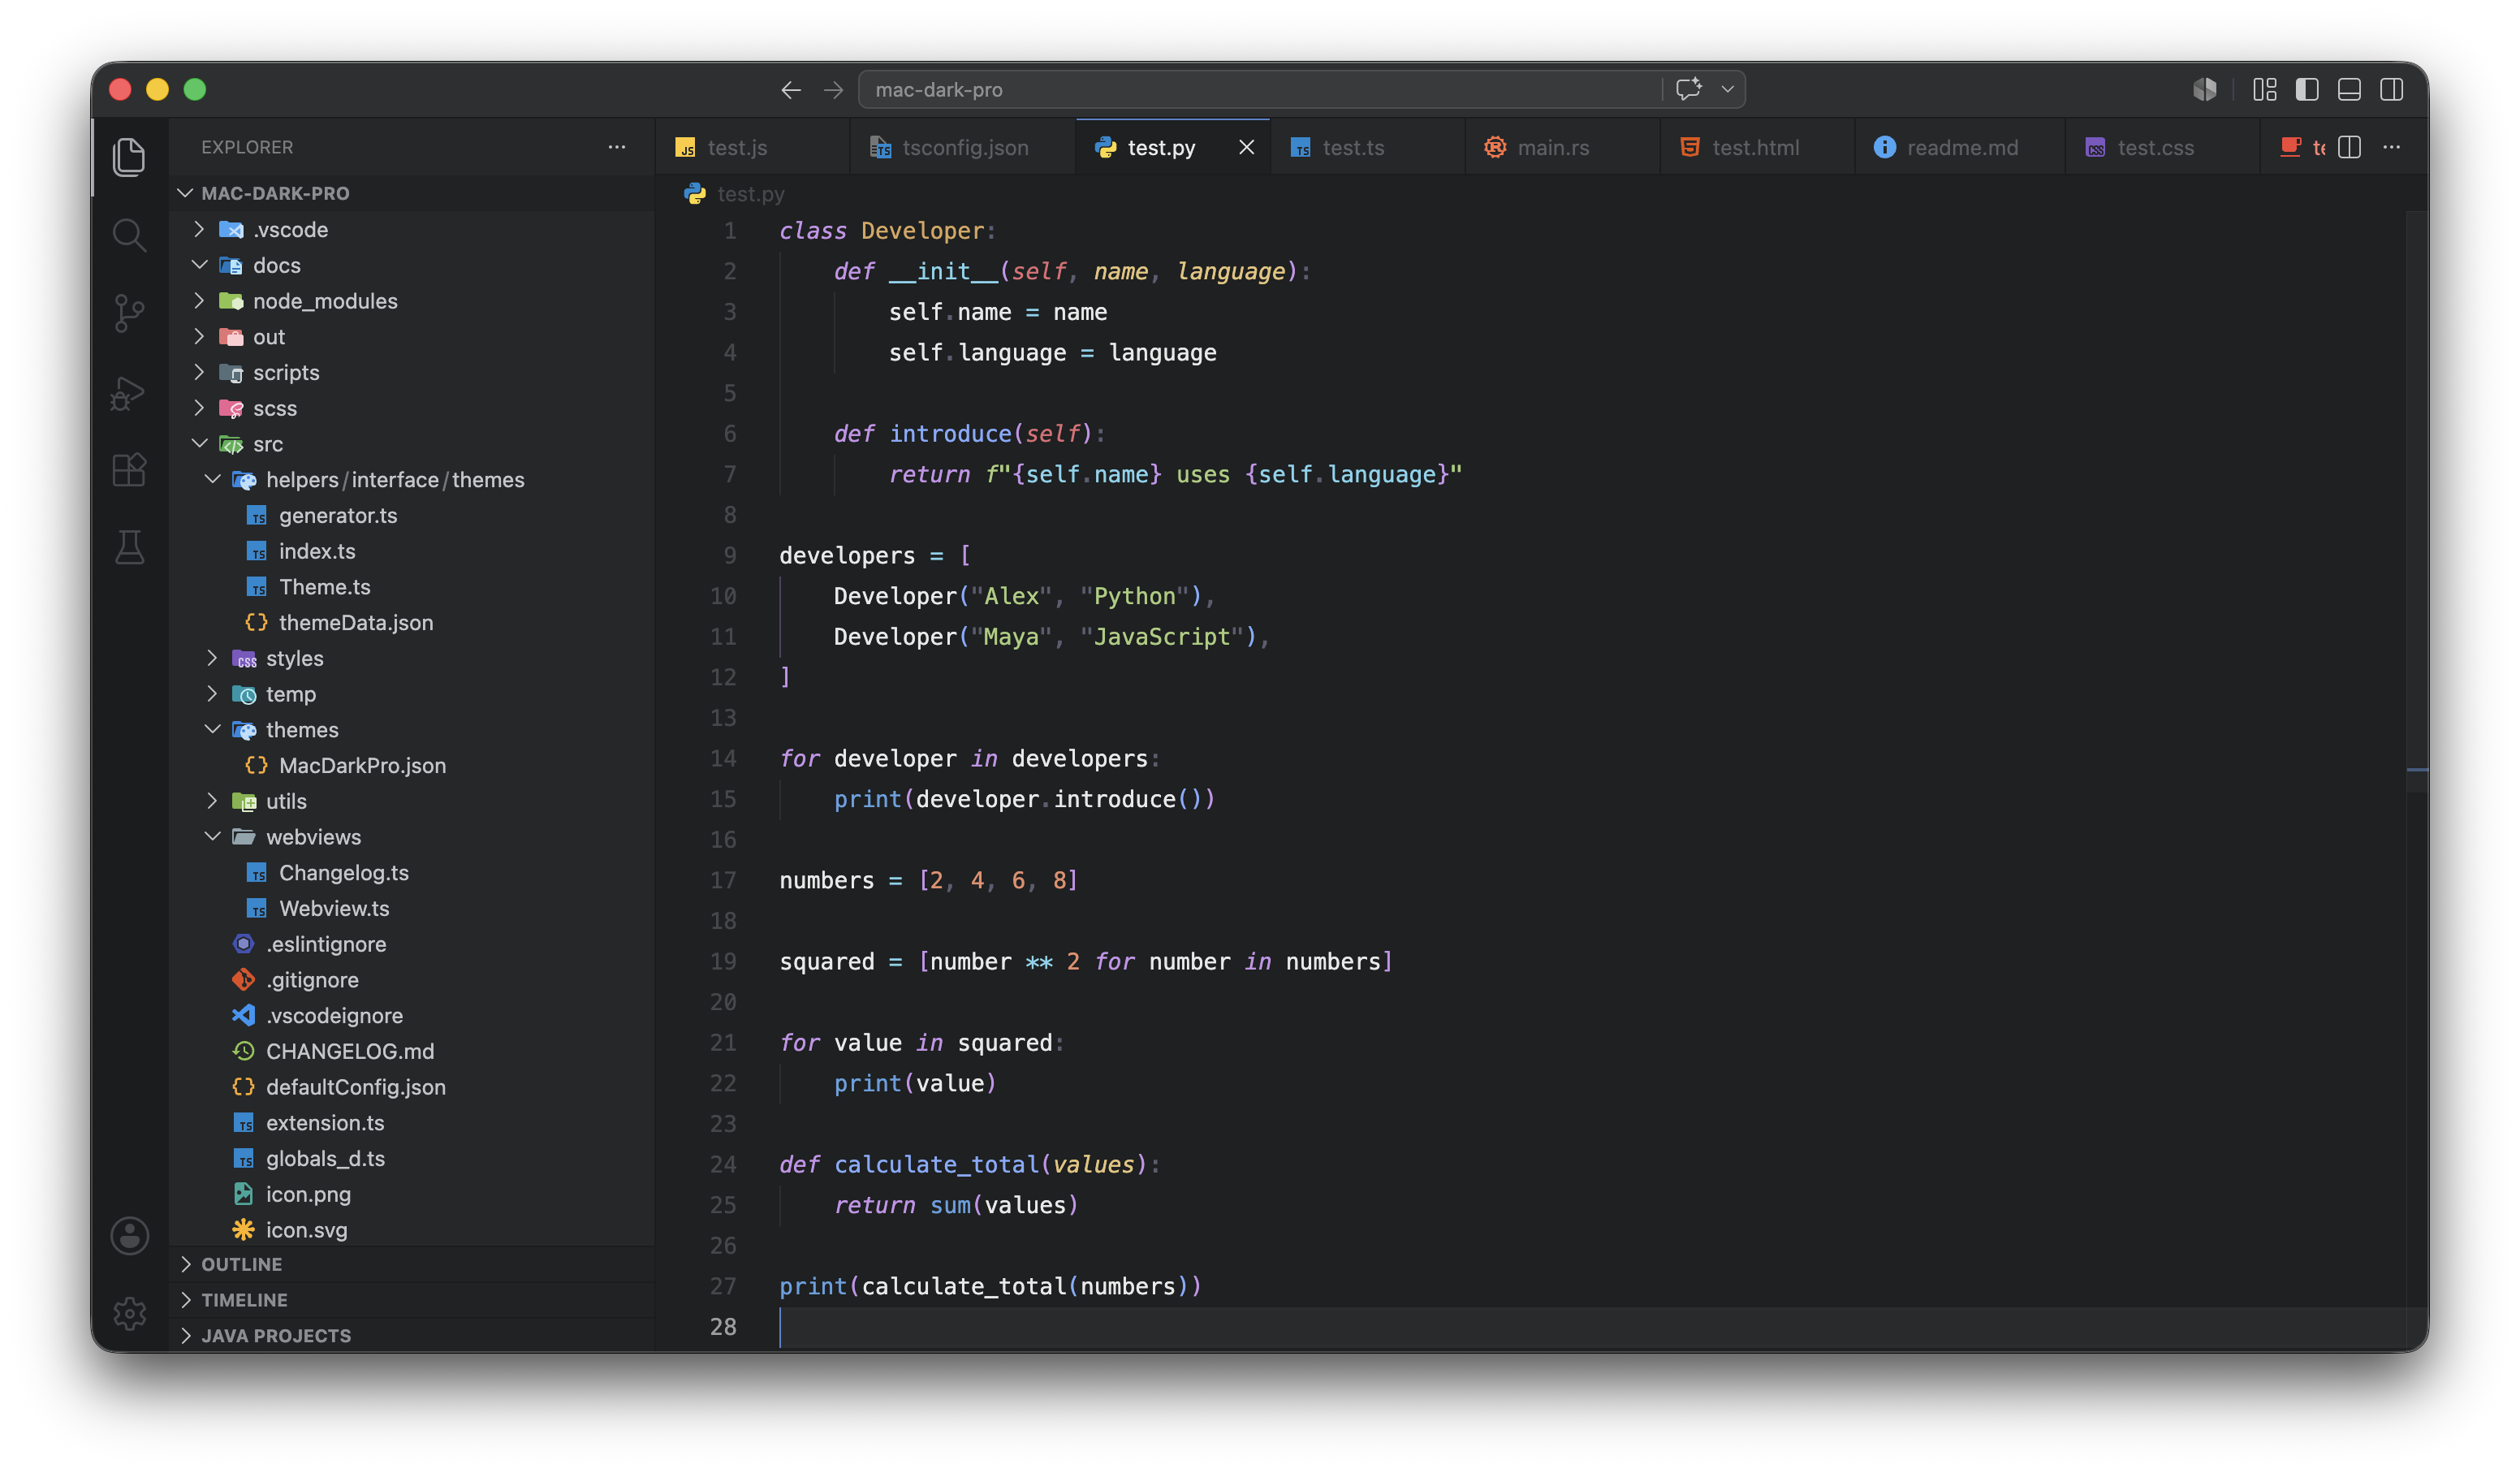Screen dimensions: 2520x1473
Task: Open Customize Layout icon
Action: click(2265, 90)
